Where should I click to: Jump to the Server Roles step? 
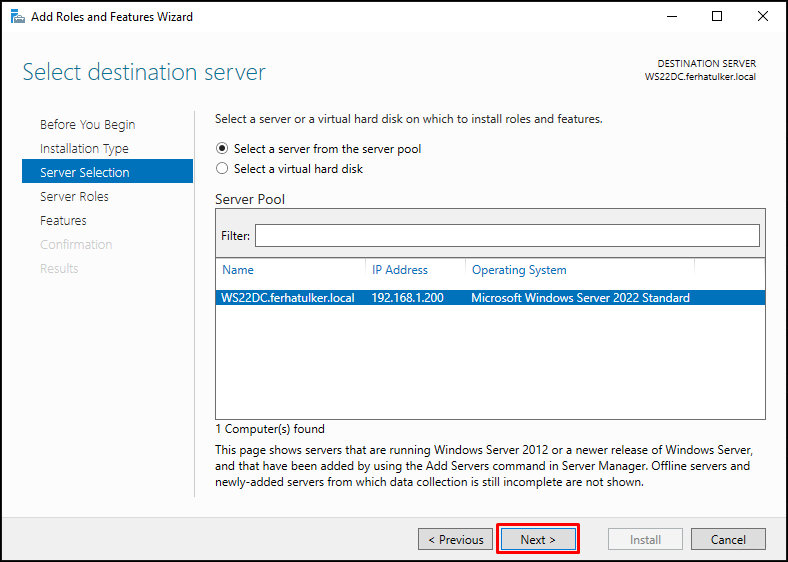pos(74,197)
